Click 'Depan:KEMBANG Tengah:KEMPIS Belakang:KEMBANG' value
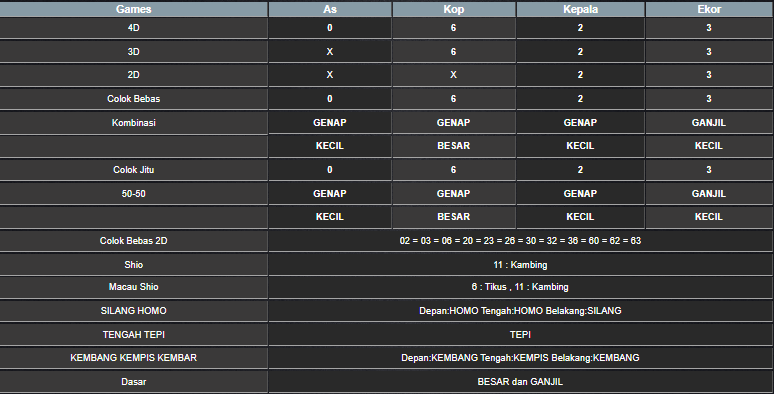Viewport: 774px width, 394px height. pyautogui.click(x=520, y=357)
